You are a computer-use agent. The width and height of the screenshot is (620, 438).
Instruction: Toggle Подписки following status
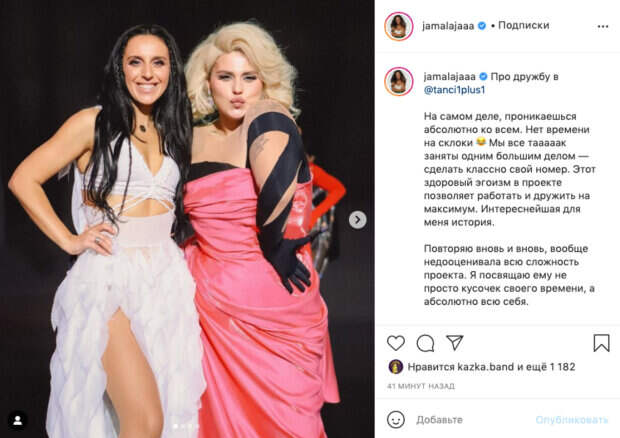524,25
